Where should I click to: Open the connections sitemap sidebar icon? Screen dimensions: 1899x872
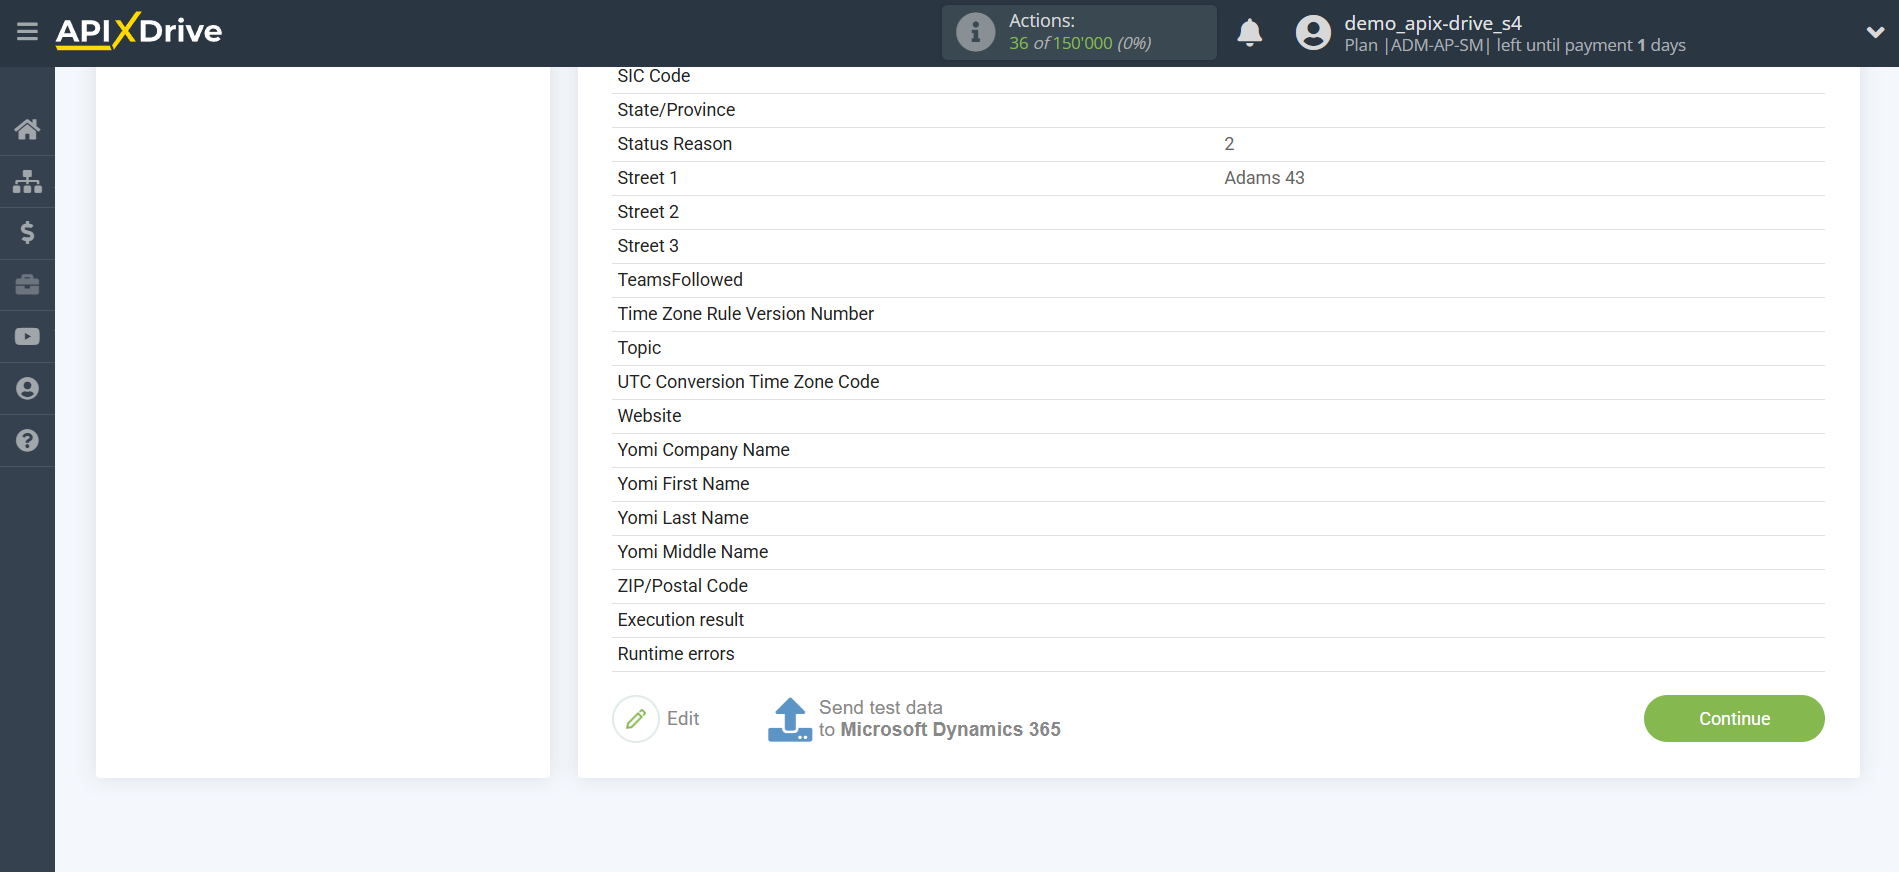tap(27, 181)
